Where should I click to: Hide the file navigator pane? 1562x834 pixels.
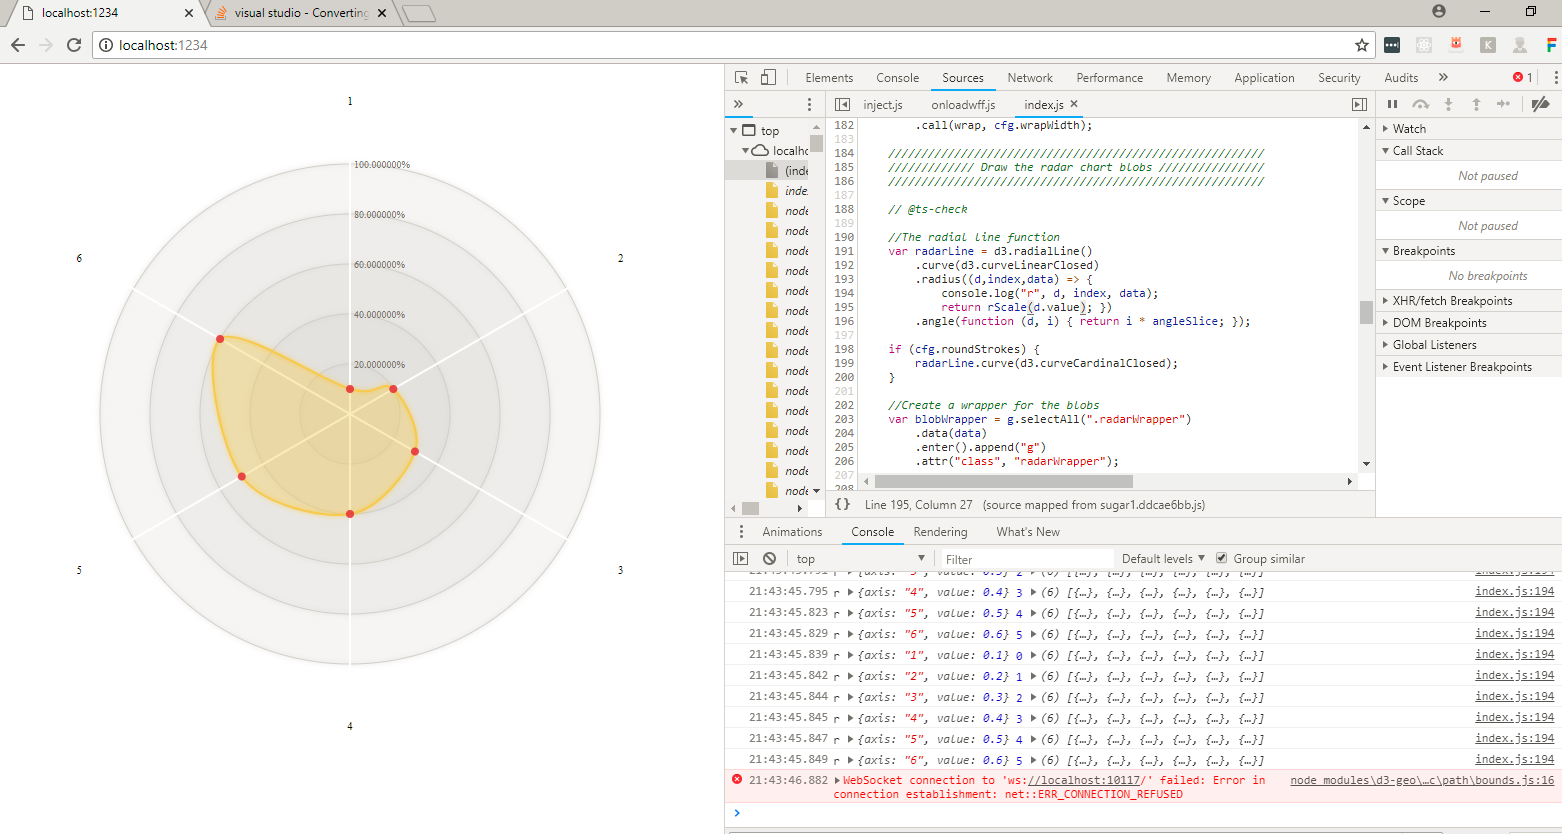point(842,105)
